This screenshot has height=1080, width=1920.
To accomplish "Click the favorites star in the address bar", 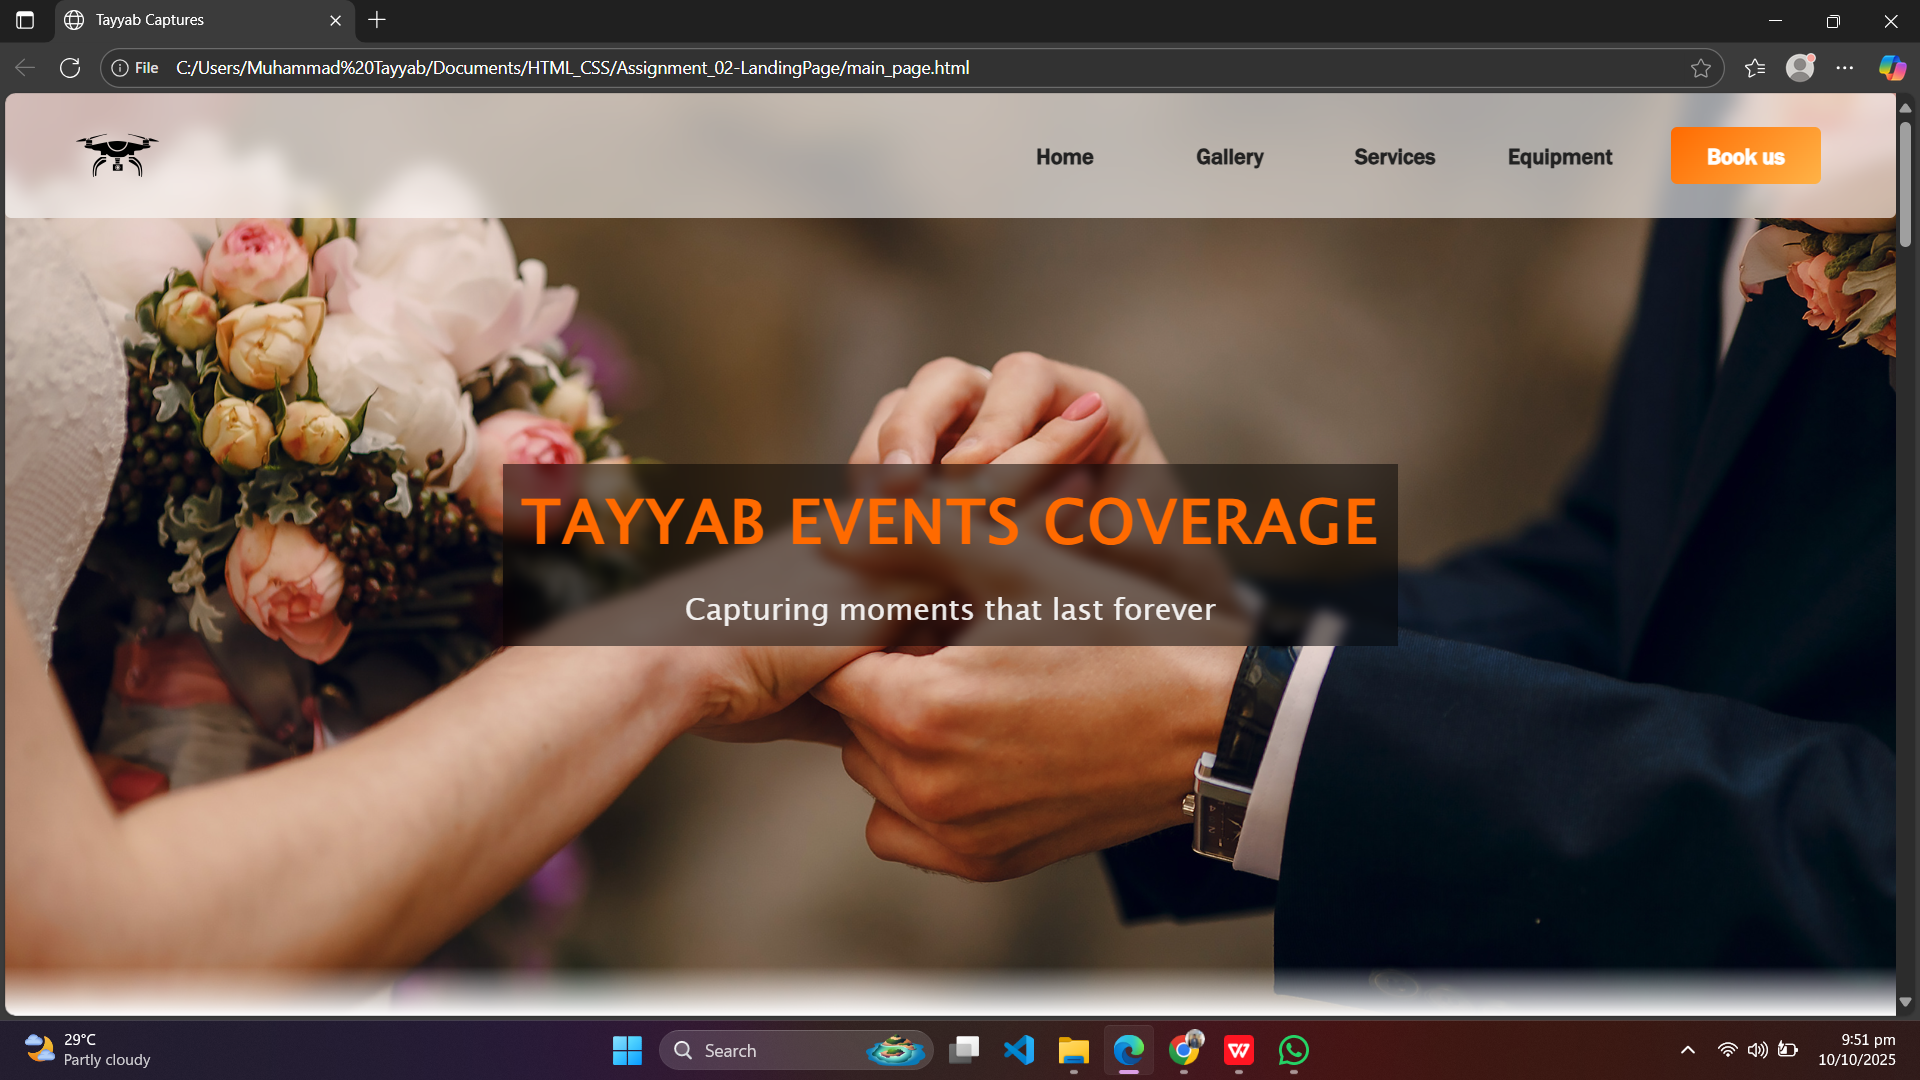I will coord(1702,67).
